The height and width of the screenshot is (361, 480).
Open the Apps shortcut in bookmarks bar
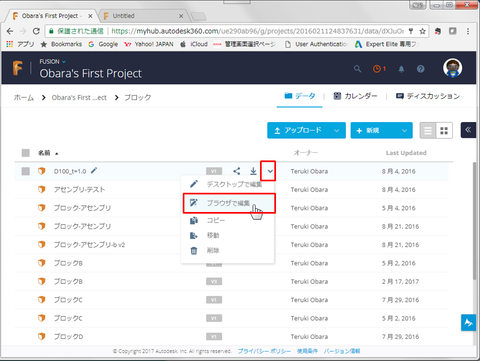(20, 44)
